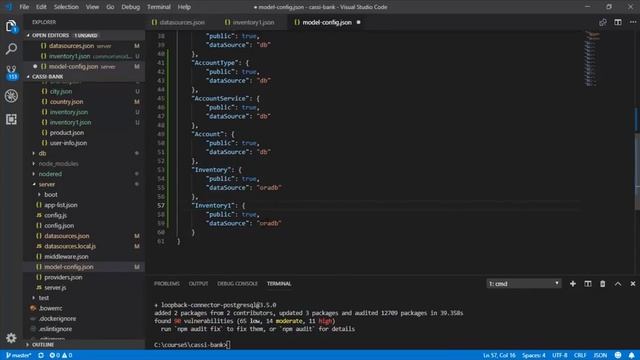The width and height of the screenshot is (640, 360).
Task: Switch to the Output panel tab
Action: coord(198,284)
